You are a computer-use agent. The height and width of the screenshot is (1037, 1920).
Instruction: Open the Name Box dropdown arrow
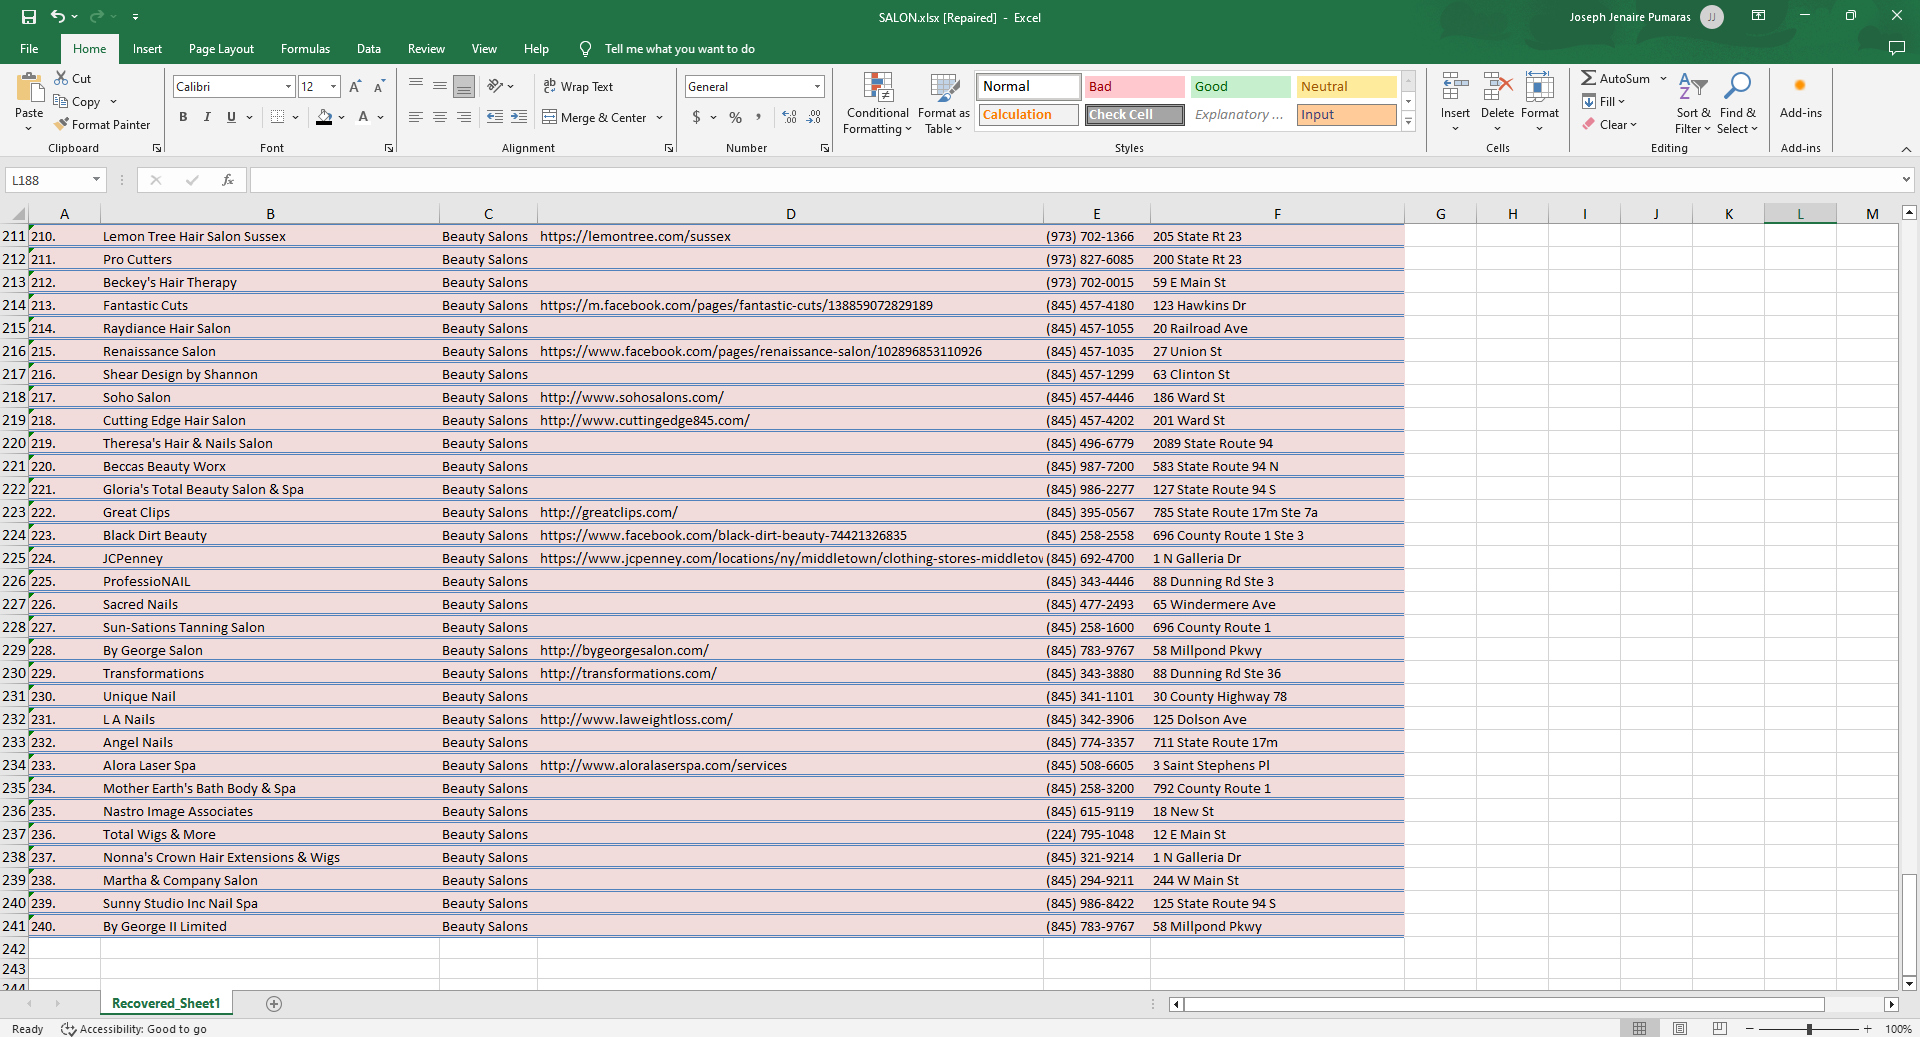96,180
